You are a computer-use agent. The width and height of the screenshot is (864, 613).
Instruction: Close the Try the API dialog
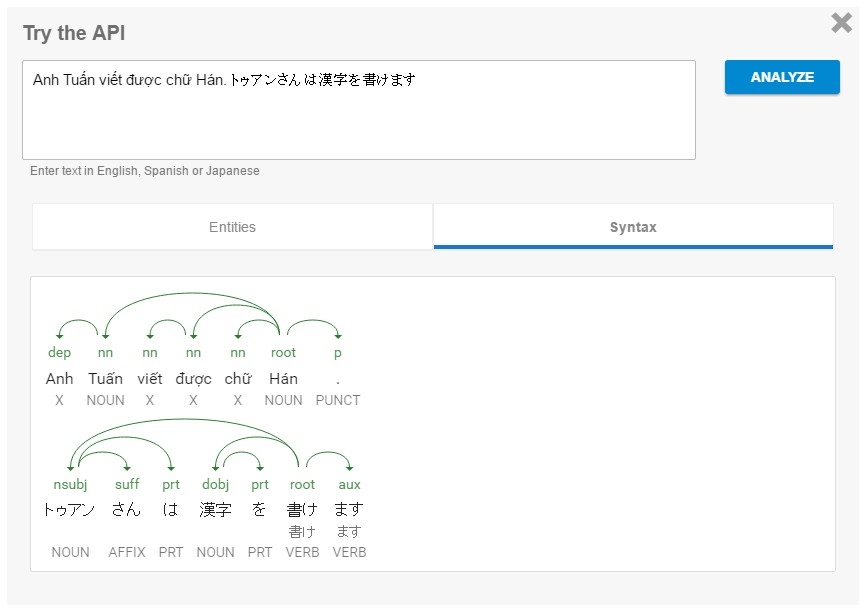coord(841,23)
